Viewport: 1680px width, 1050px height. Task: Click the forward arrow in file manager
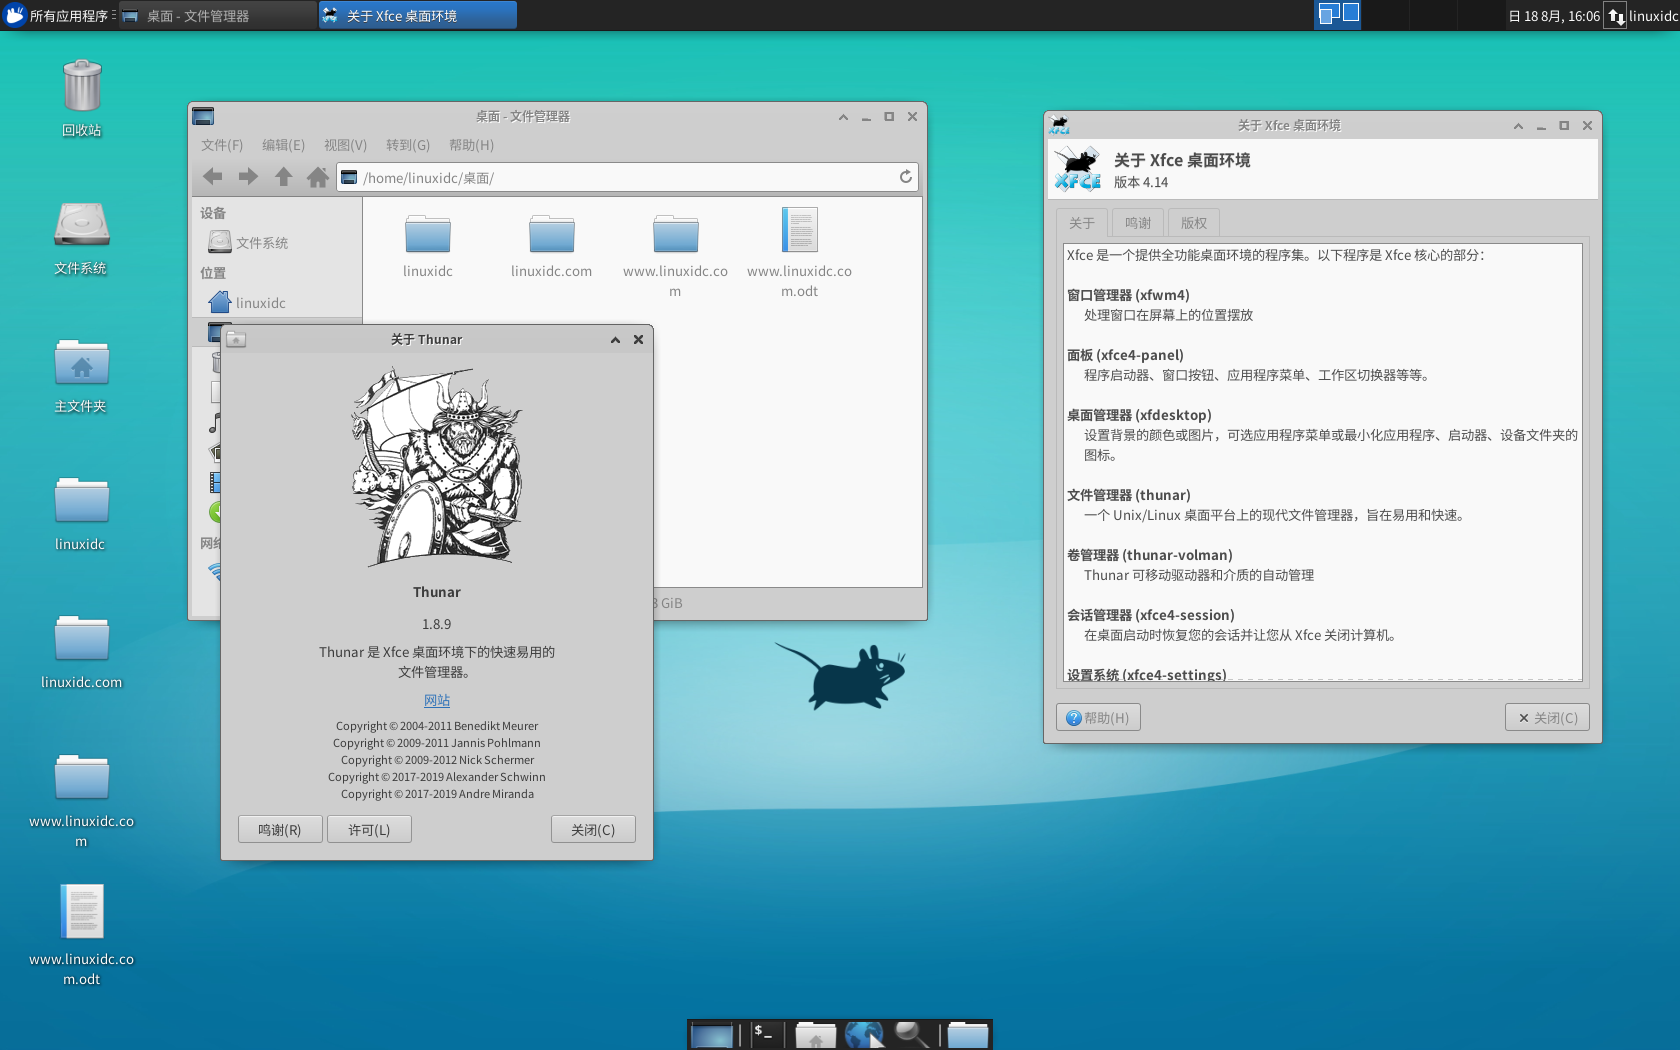[248, 177]
